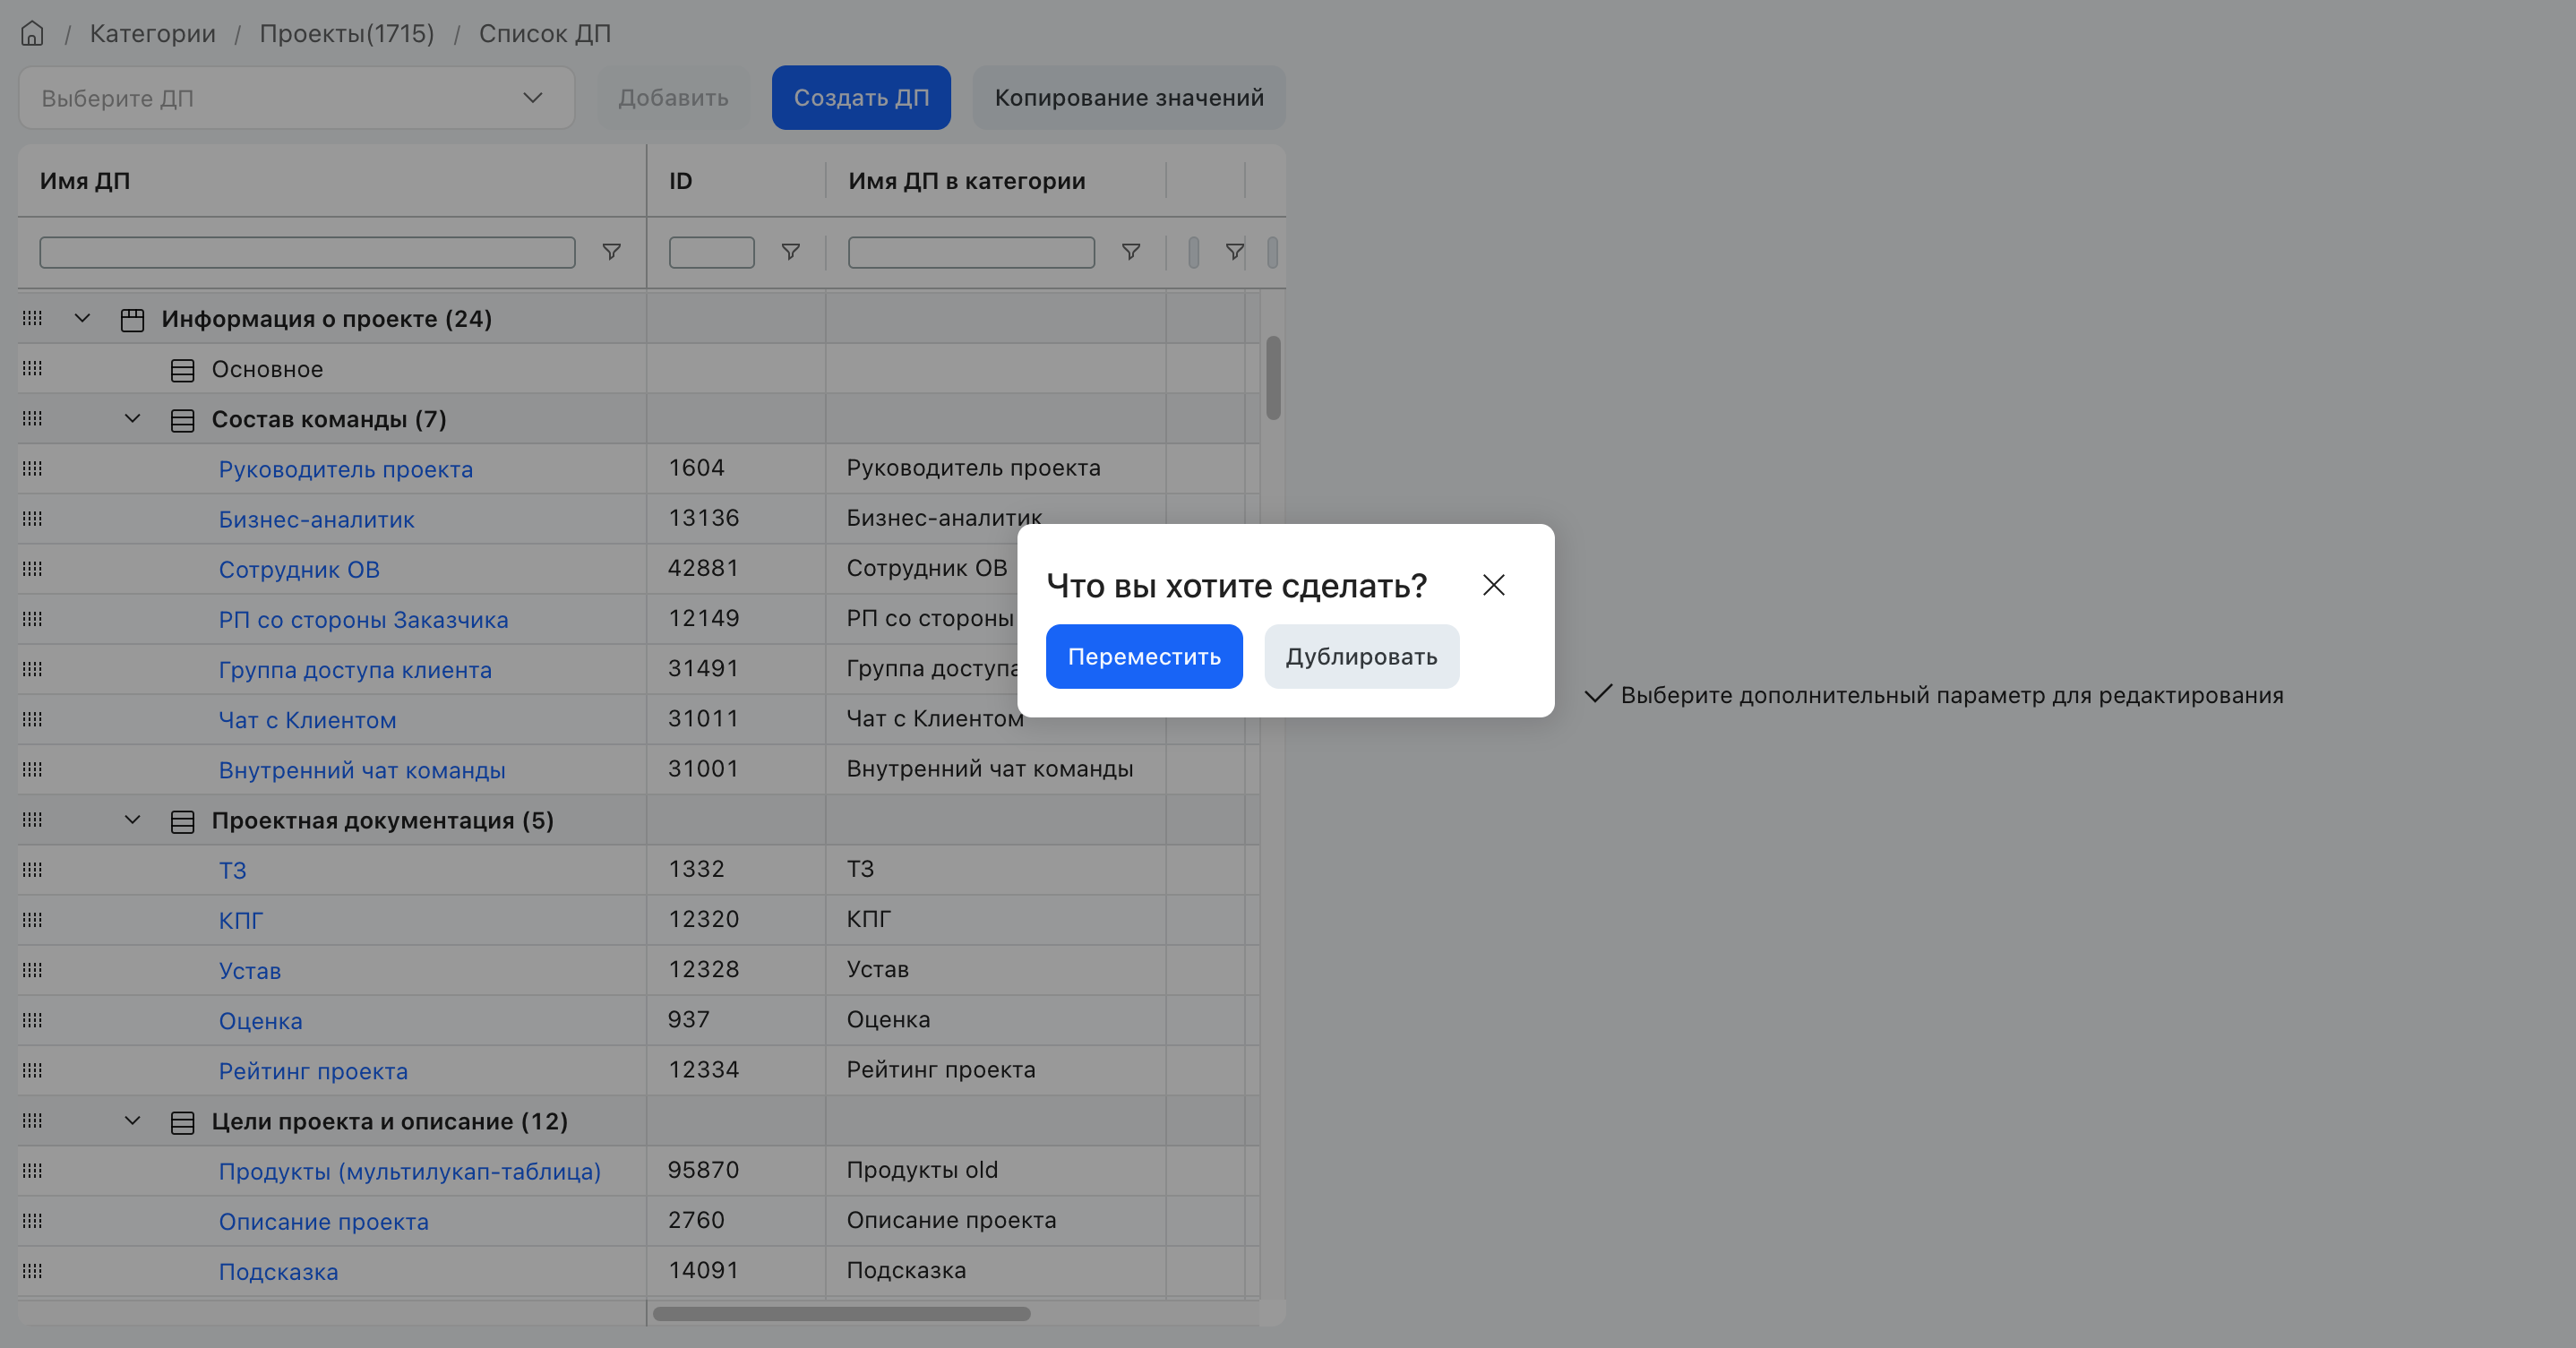The image size is (2576, 1348).
Task: Collapse Состав команды (7) section
Action: tap(132, 419)
